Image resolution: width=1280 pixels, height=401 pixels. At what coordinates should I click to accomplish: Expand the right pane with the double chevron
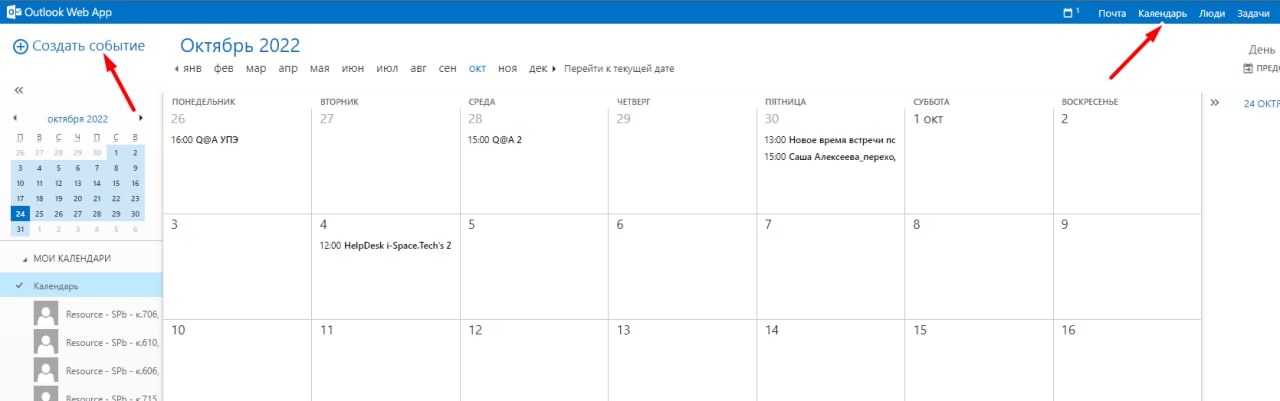(1215, 102)
